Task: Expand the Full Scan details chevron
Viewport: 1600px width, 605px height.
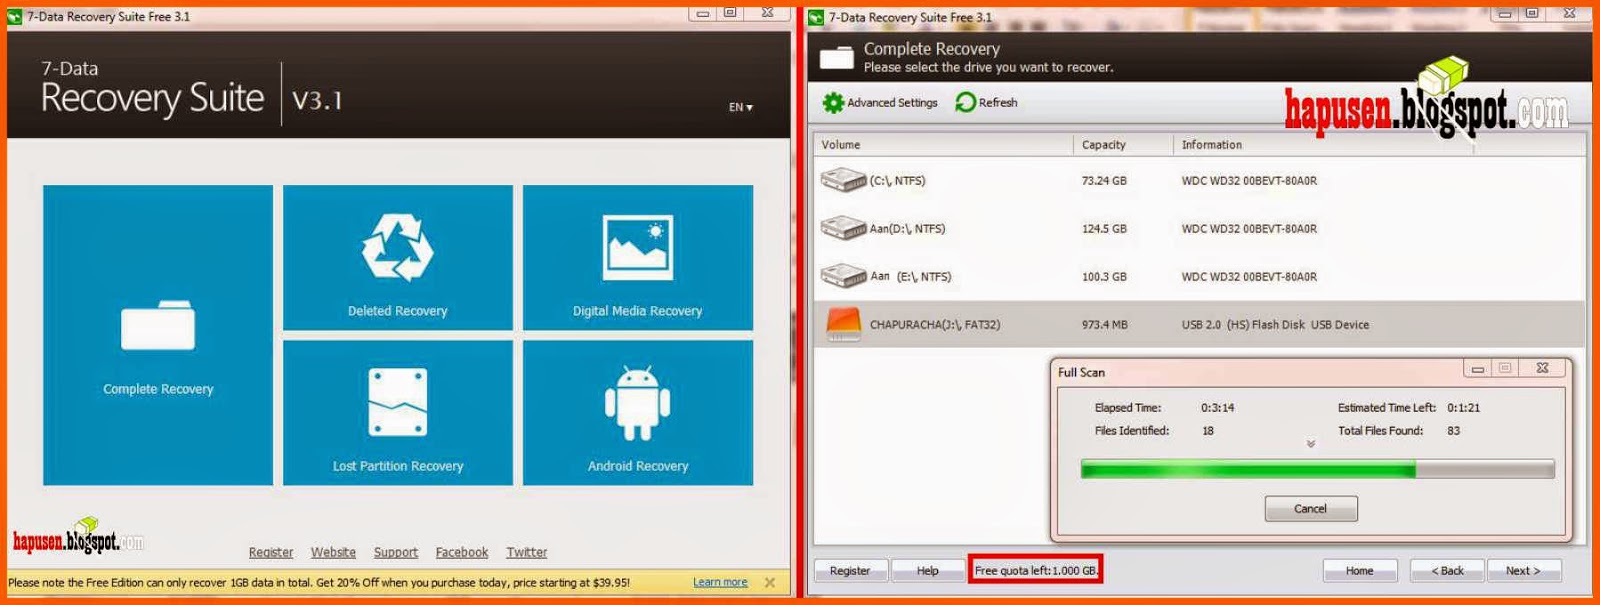Action: 1311,444
